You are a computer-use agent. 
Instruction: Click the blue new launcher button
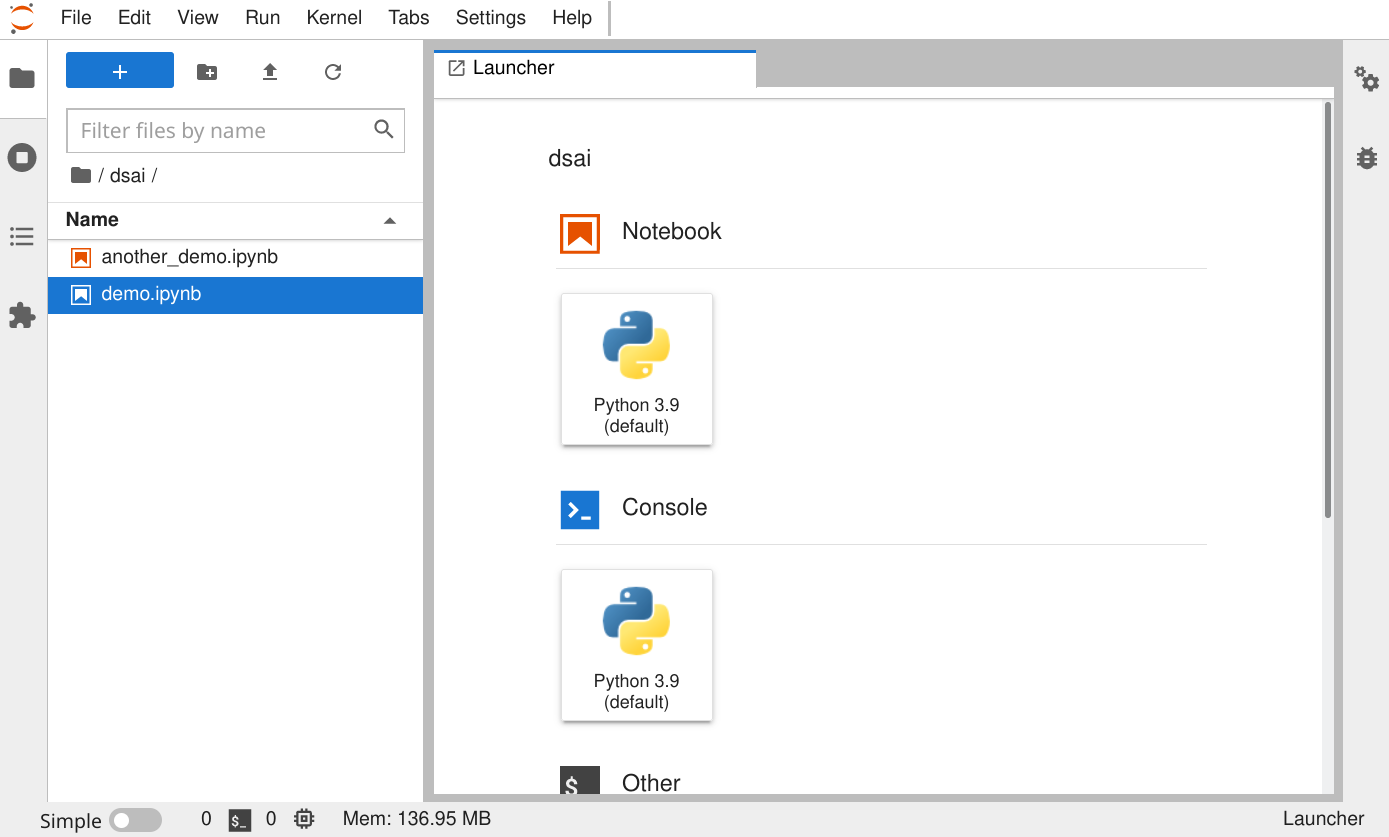[119, 71]
